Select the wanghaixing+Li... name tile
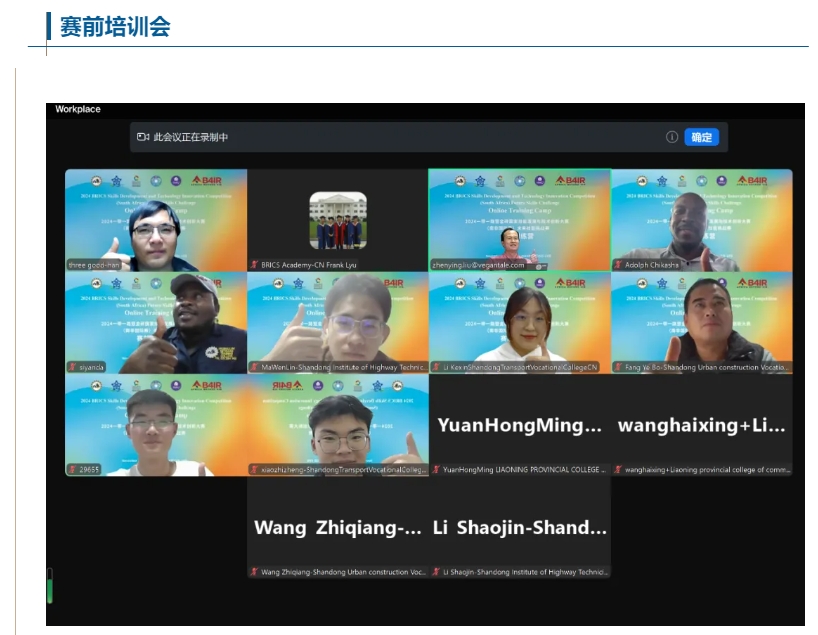Viewport: 818px width, 635px height. coord(701,425)
